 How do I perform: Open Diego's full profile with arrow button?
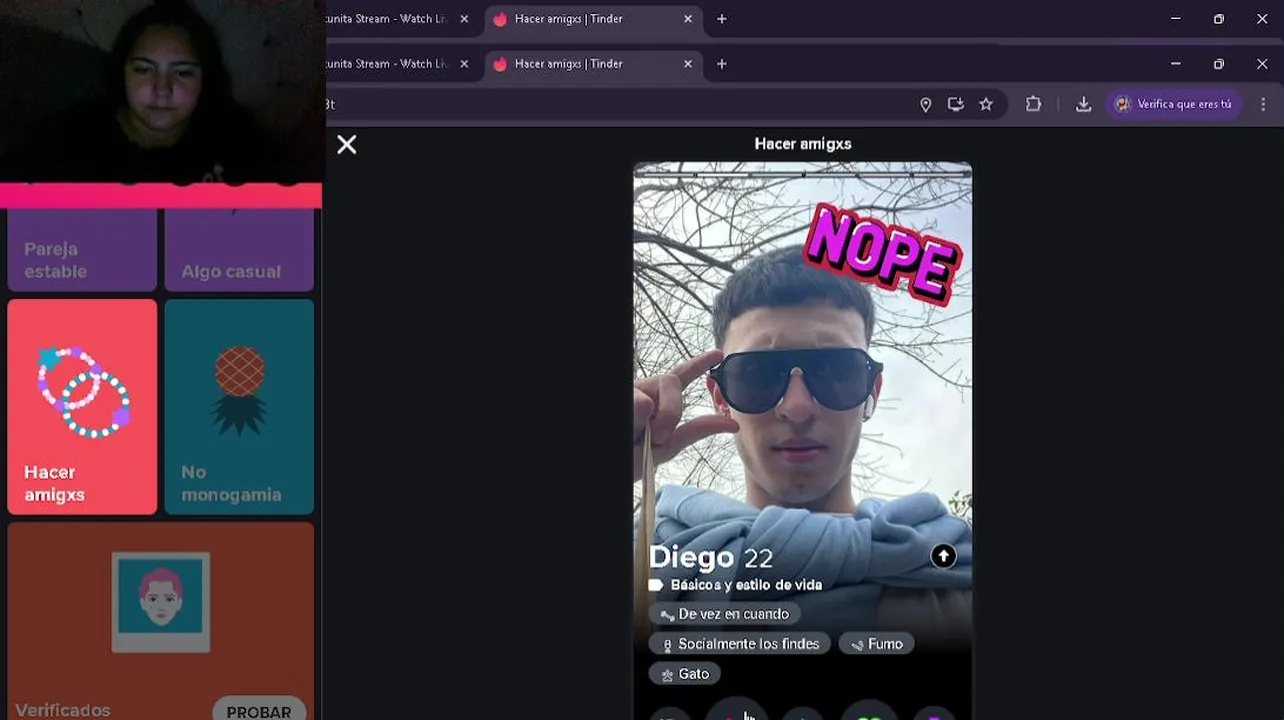click(x=943, y=557)
